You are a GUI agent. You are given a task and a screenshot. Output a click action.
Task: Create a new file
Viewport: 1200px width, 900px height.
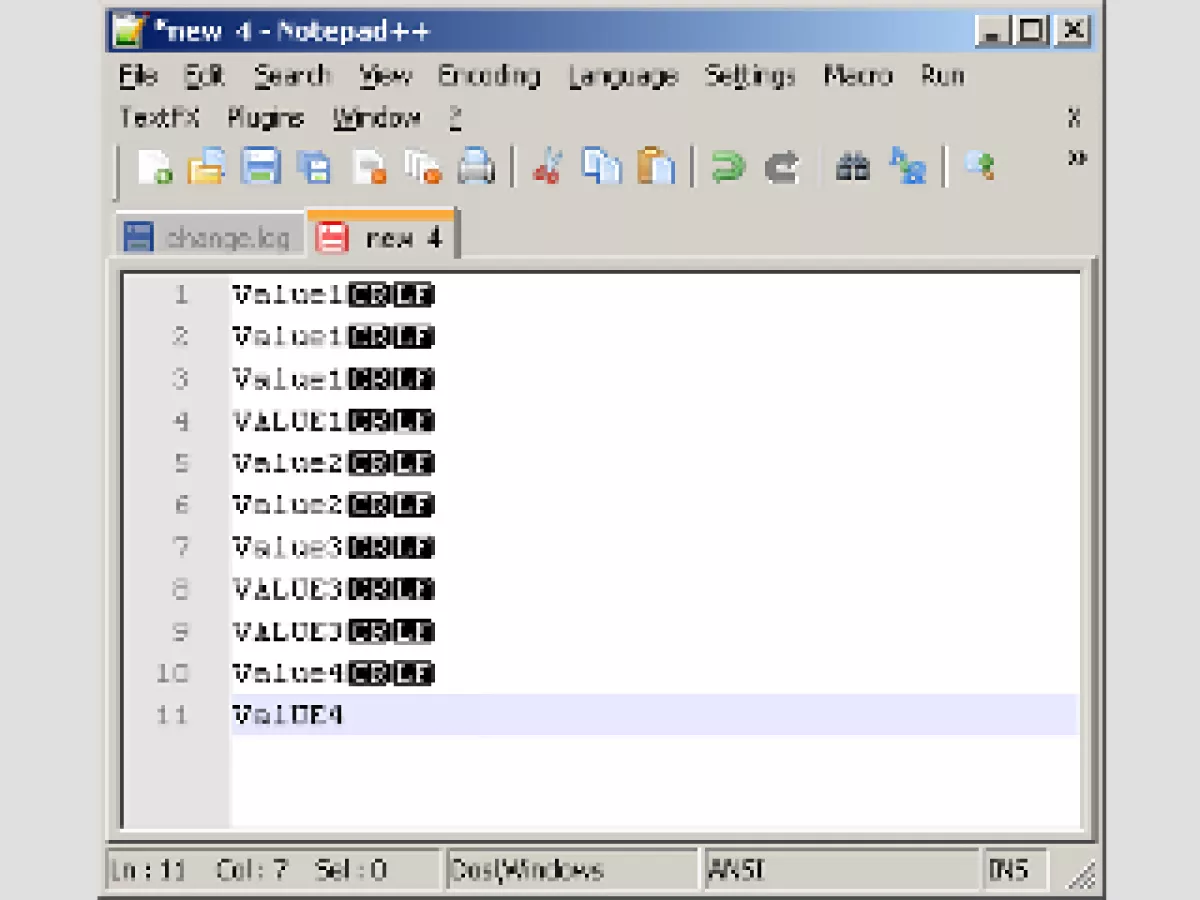click(155, 167)
